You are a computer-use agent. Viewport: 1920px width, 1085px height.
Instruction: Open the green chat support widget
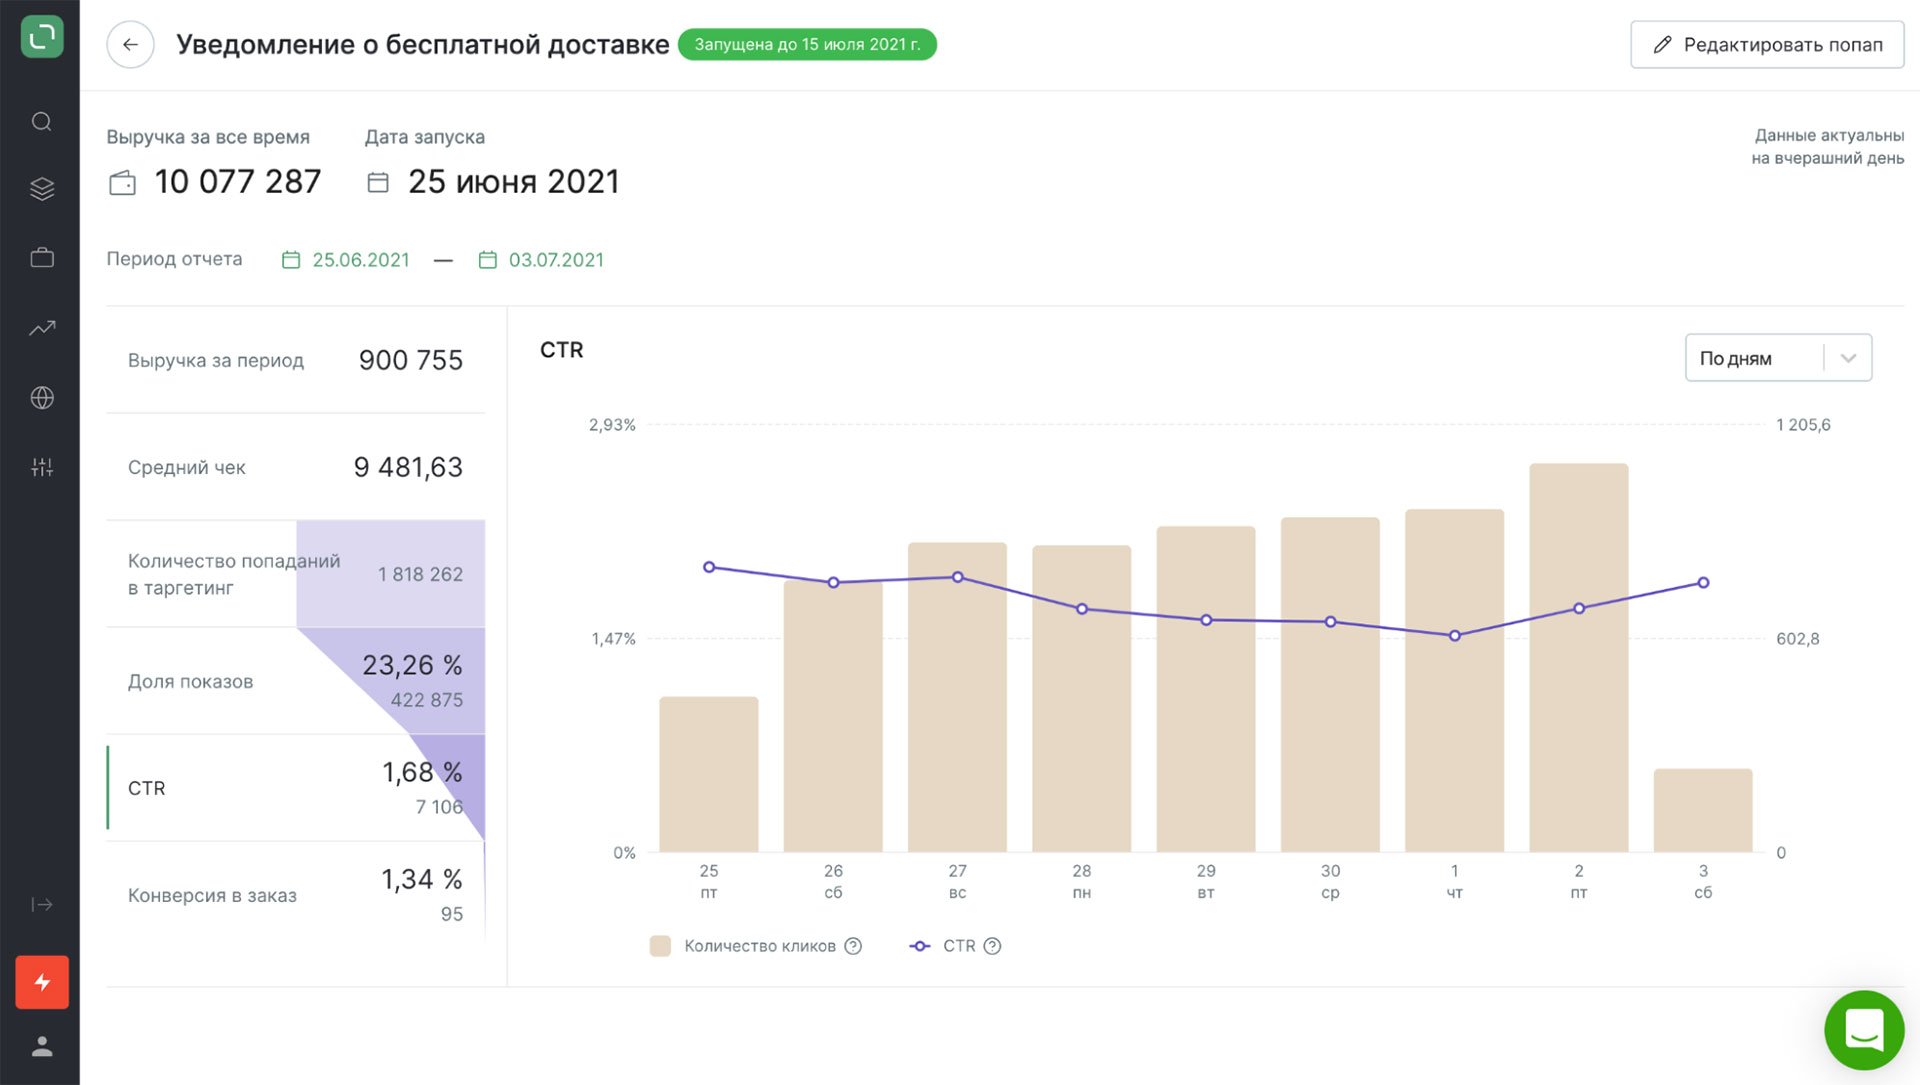click(x=1864, y=1030)
